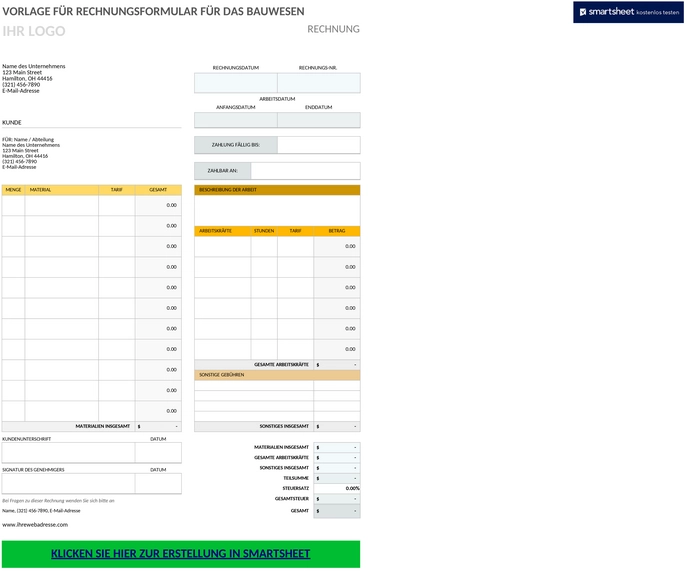Click the Enddatum field

(319, 120)
